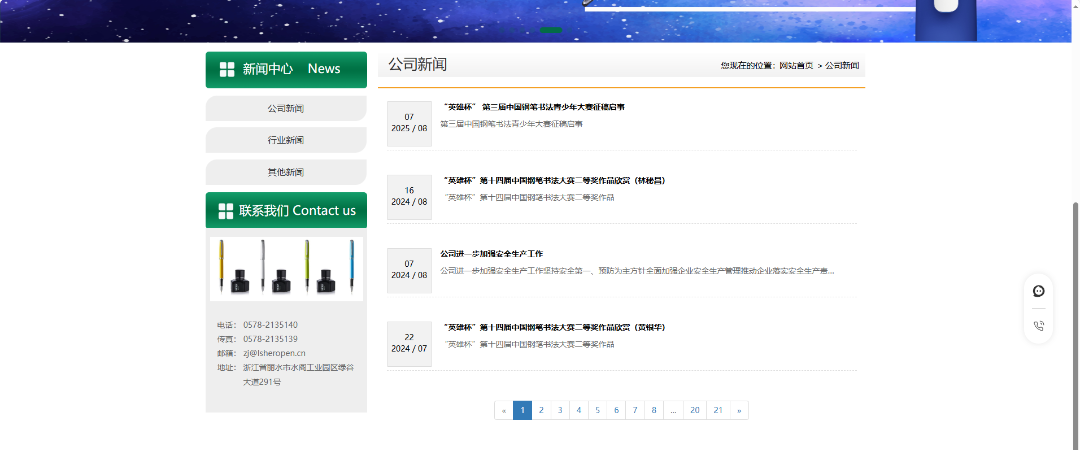
Task: Go to the next page using » arrow
Action: pyautogui.click(x=738, y=410)
